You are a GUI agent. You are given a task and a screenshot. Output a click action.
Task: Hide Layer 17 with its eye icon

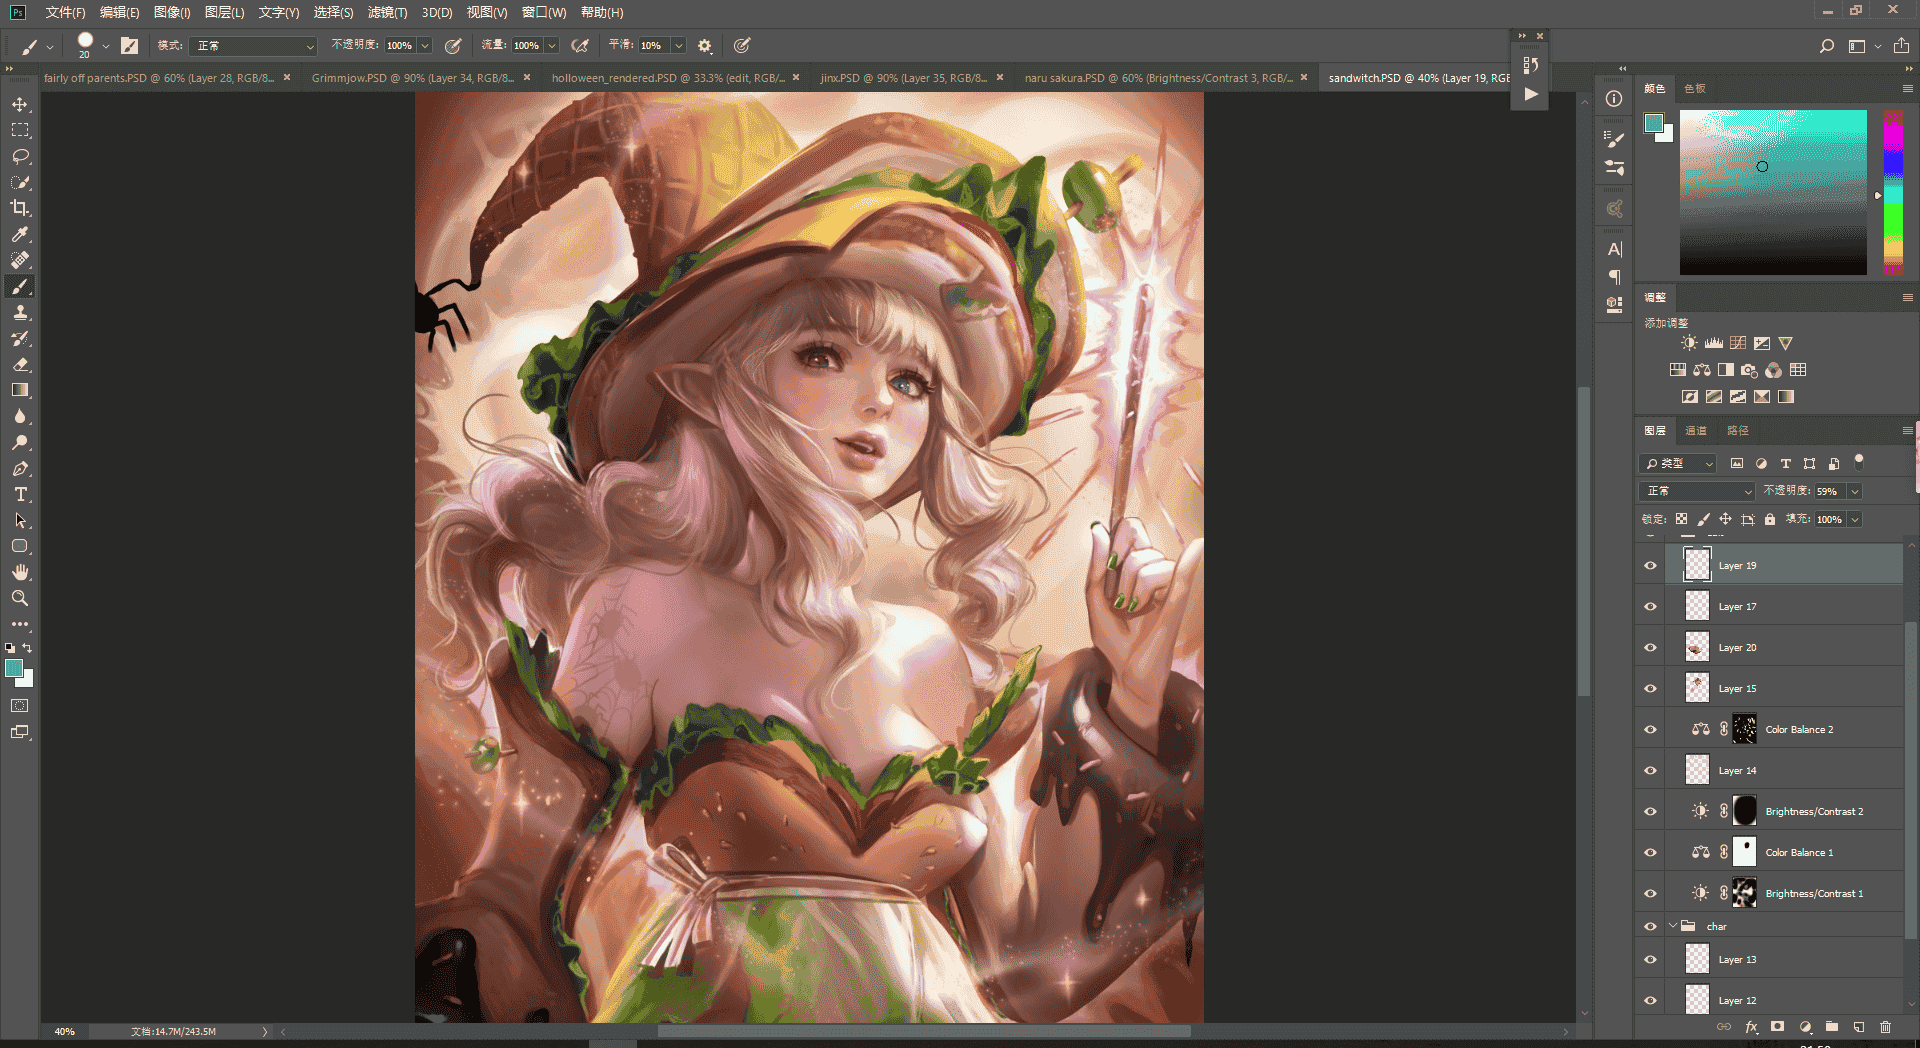1650,606
